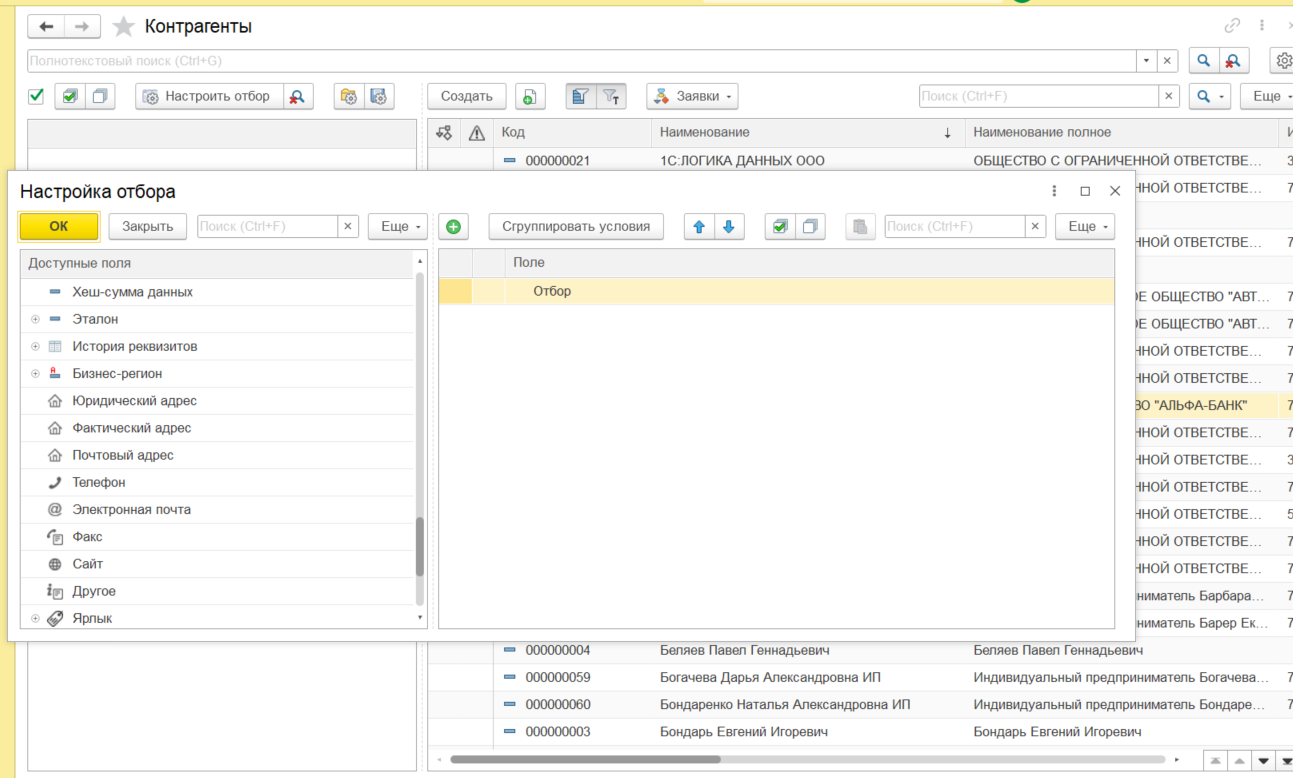Screen dimensions: 1293x778
Task: Open the dialog's three-dot options menu
Action: tap(1054, 191)
